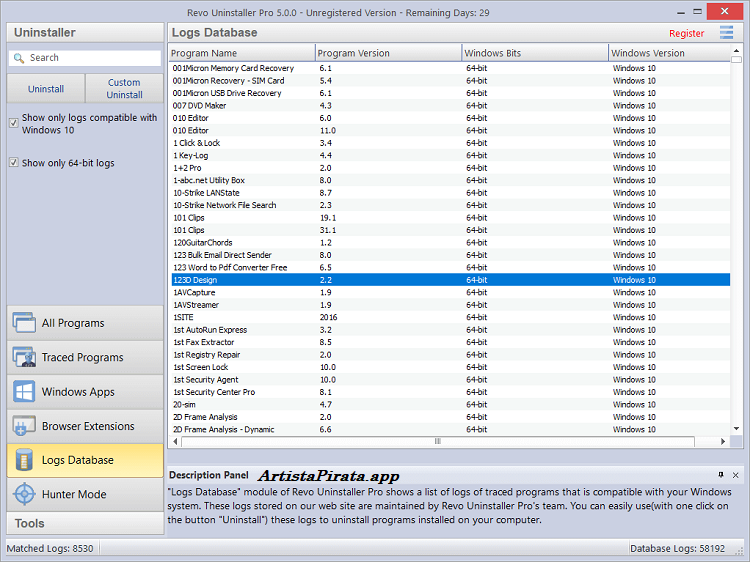Click the Traced Programs sidebar icon
The width and height of the screenshot is (750, 562).
click(x=24, y=357)
